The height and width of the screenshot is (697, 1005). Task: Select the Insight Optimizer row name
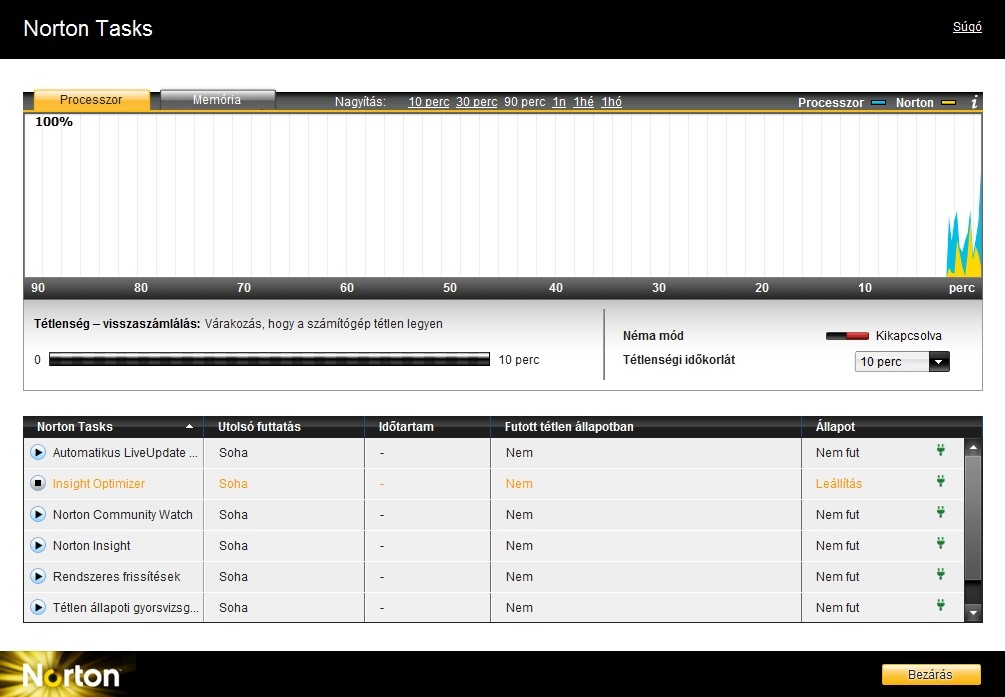pyautogui.click(x=99, y=483)
